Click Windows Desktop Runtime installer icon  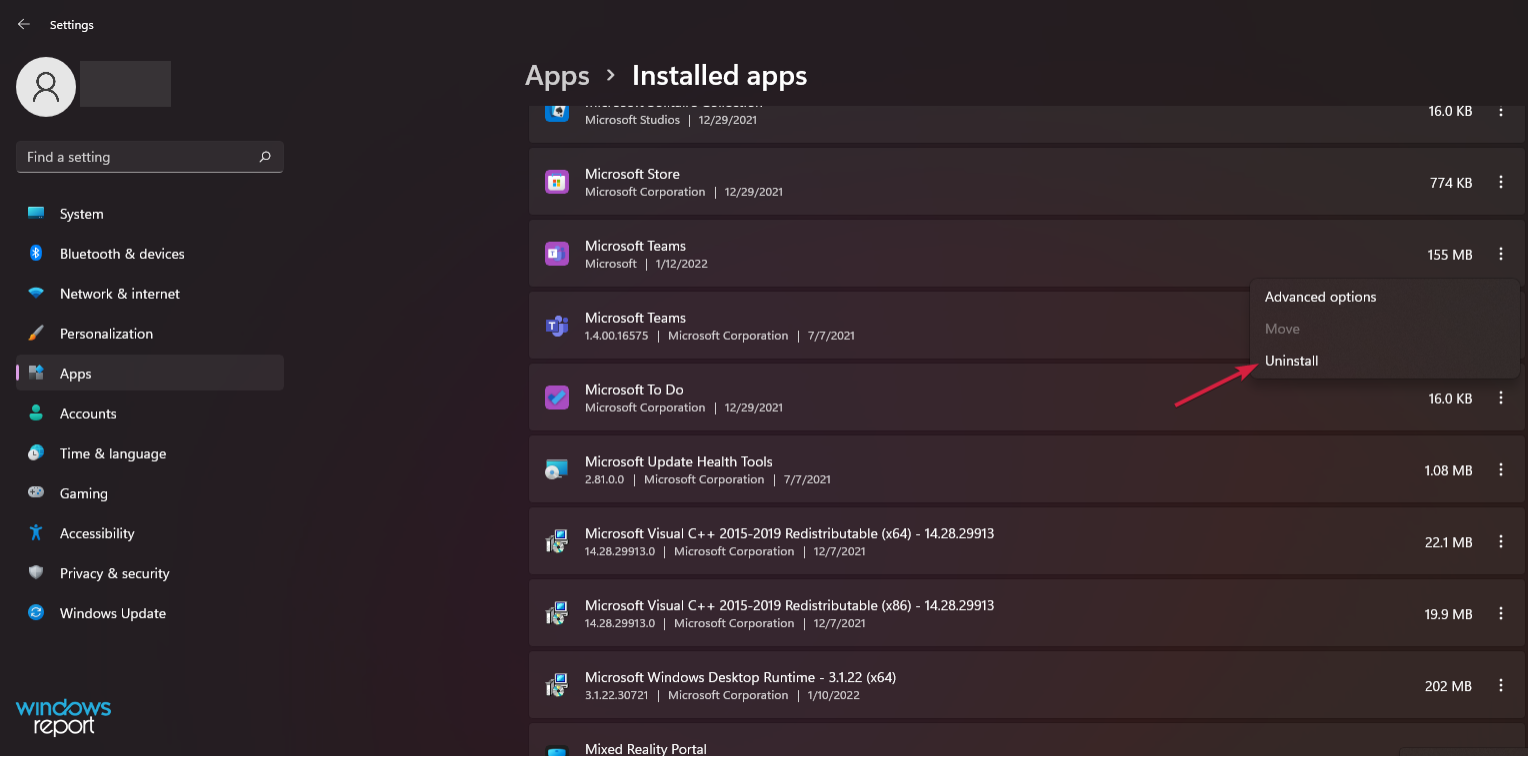click(557, 686)
